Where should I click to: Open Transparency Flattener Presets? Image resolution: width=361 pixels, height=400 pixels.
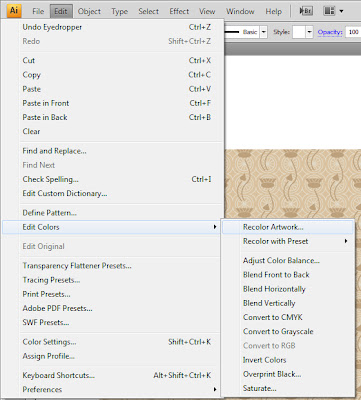click(113, 266)
